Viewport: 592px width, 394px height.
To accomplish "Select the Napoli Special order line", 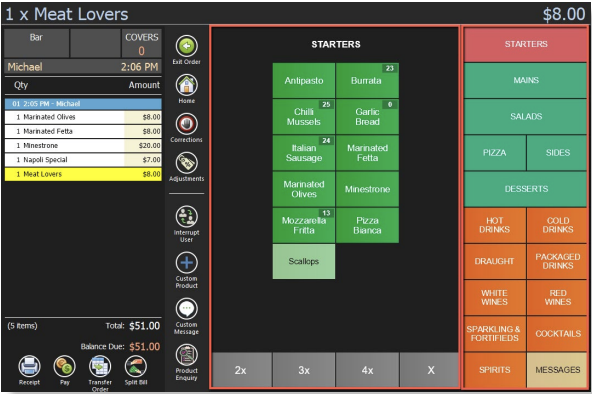I will [83, 160].
